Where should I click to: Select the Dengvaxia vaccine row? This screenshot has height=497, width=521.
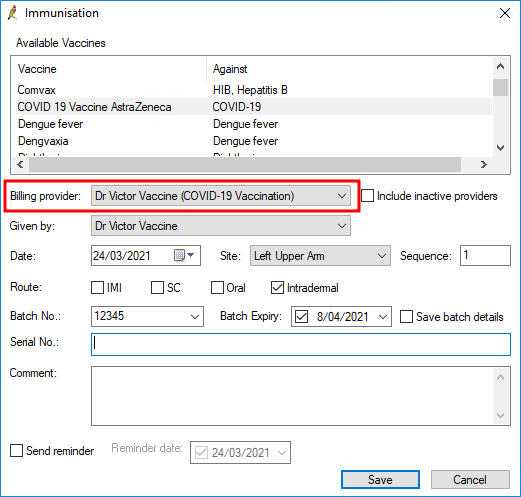(254, 141)
